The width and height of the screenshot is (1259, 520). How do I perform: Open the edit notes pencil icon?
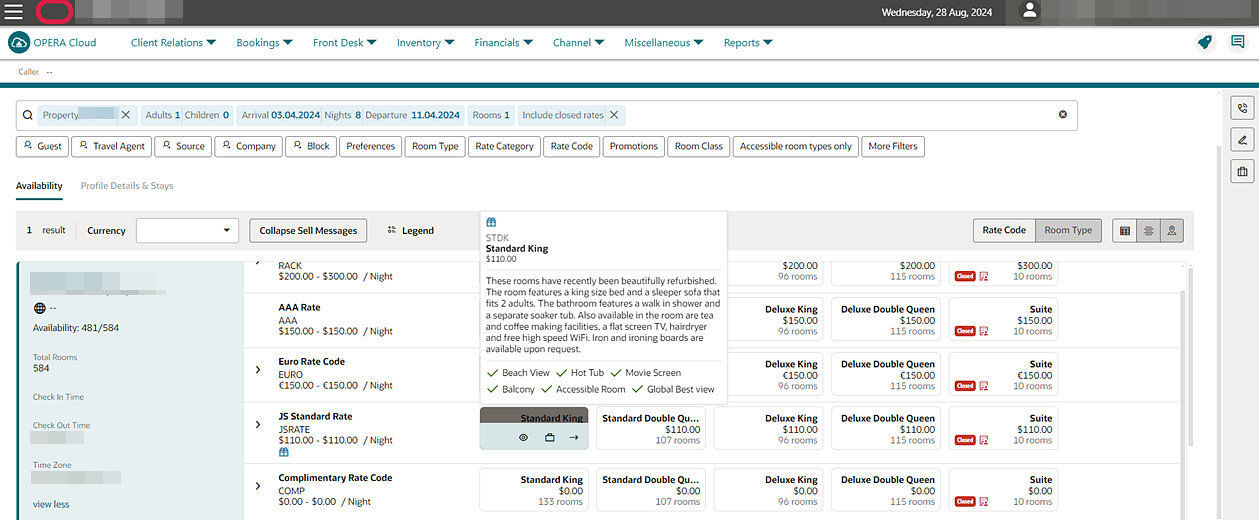click(1243, 140)
